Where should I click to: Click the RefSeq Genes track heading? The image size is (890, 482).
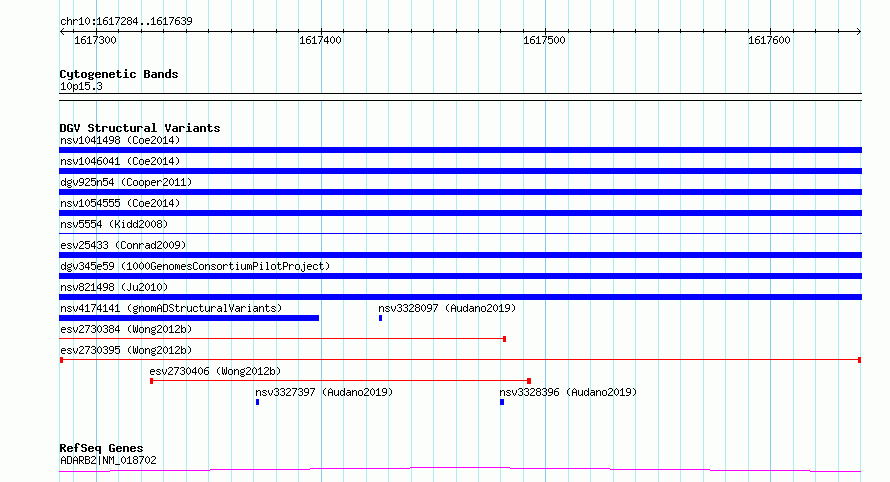pyautogui.click(x=101, y=449)
